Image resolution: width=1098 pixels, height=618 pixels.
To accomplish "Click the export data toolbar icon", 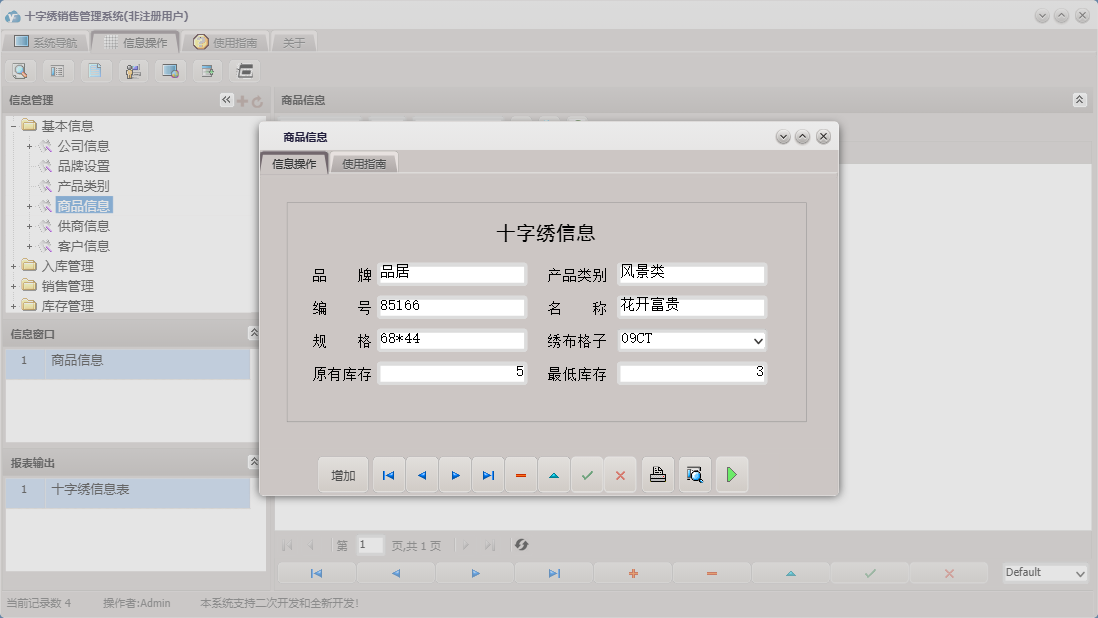I will pyautogui.click(x=206, y=71).
